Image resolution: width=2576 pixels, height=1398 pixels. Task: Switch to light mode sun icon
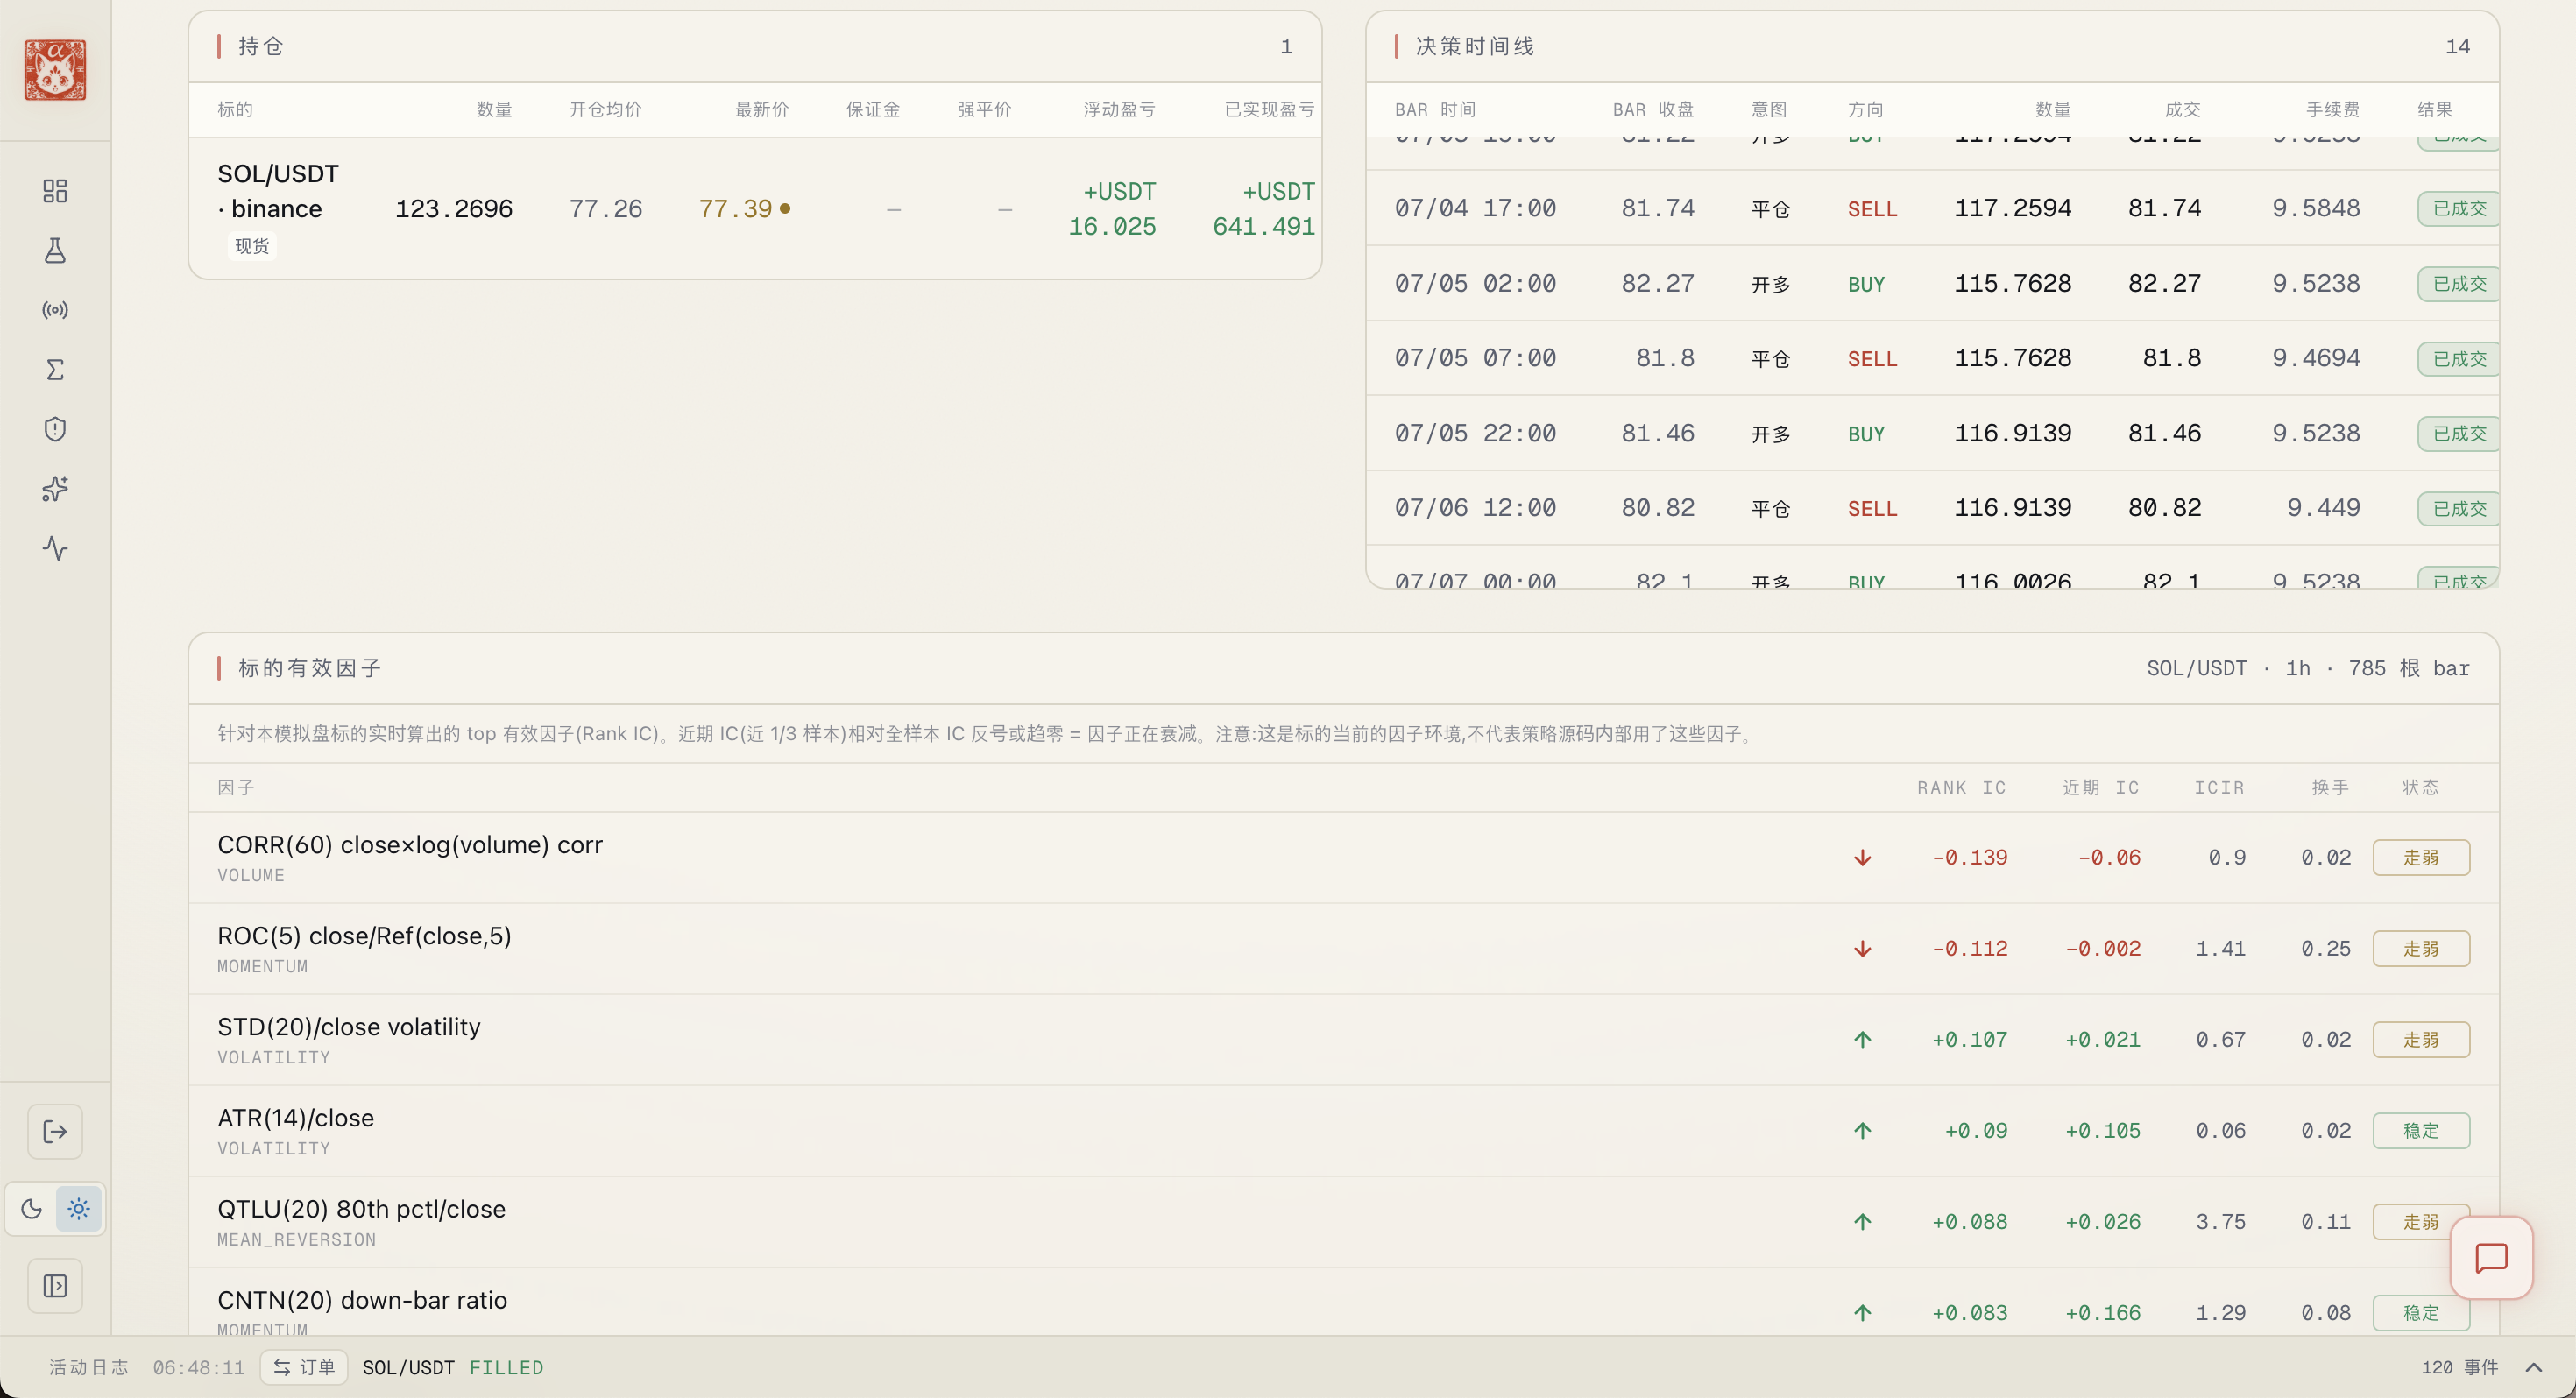79,1209
